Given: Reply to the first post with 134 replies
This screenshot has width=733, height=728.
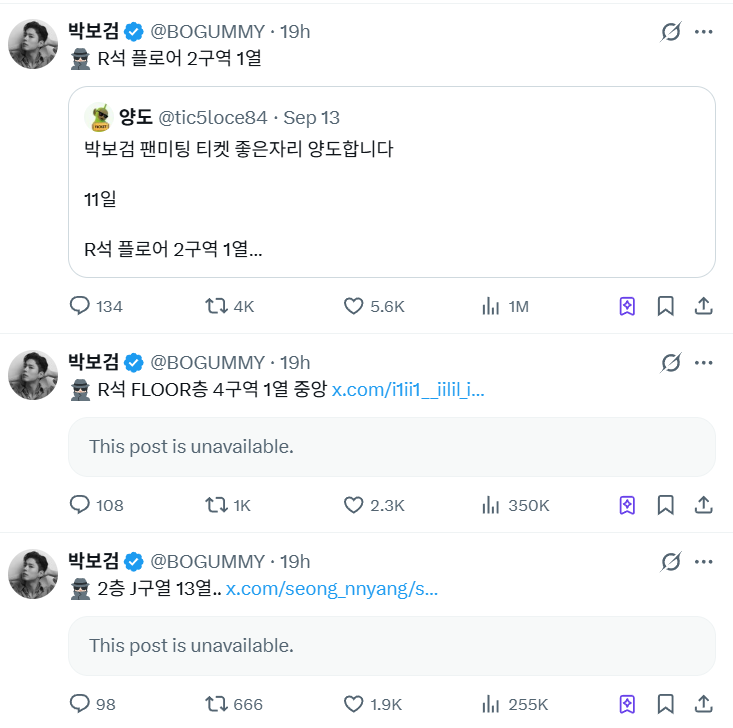Looking at the screenshot, I should point(81,306).
